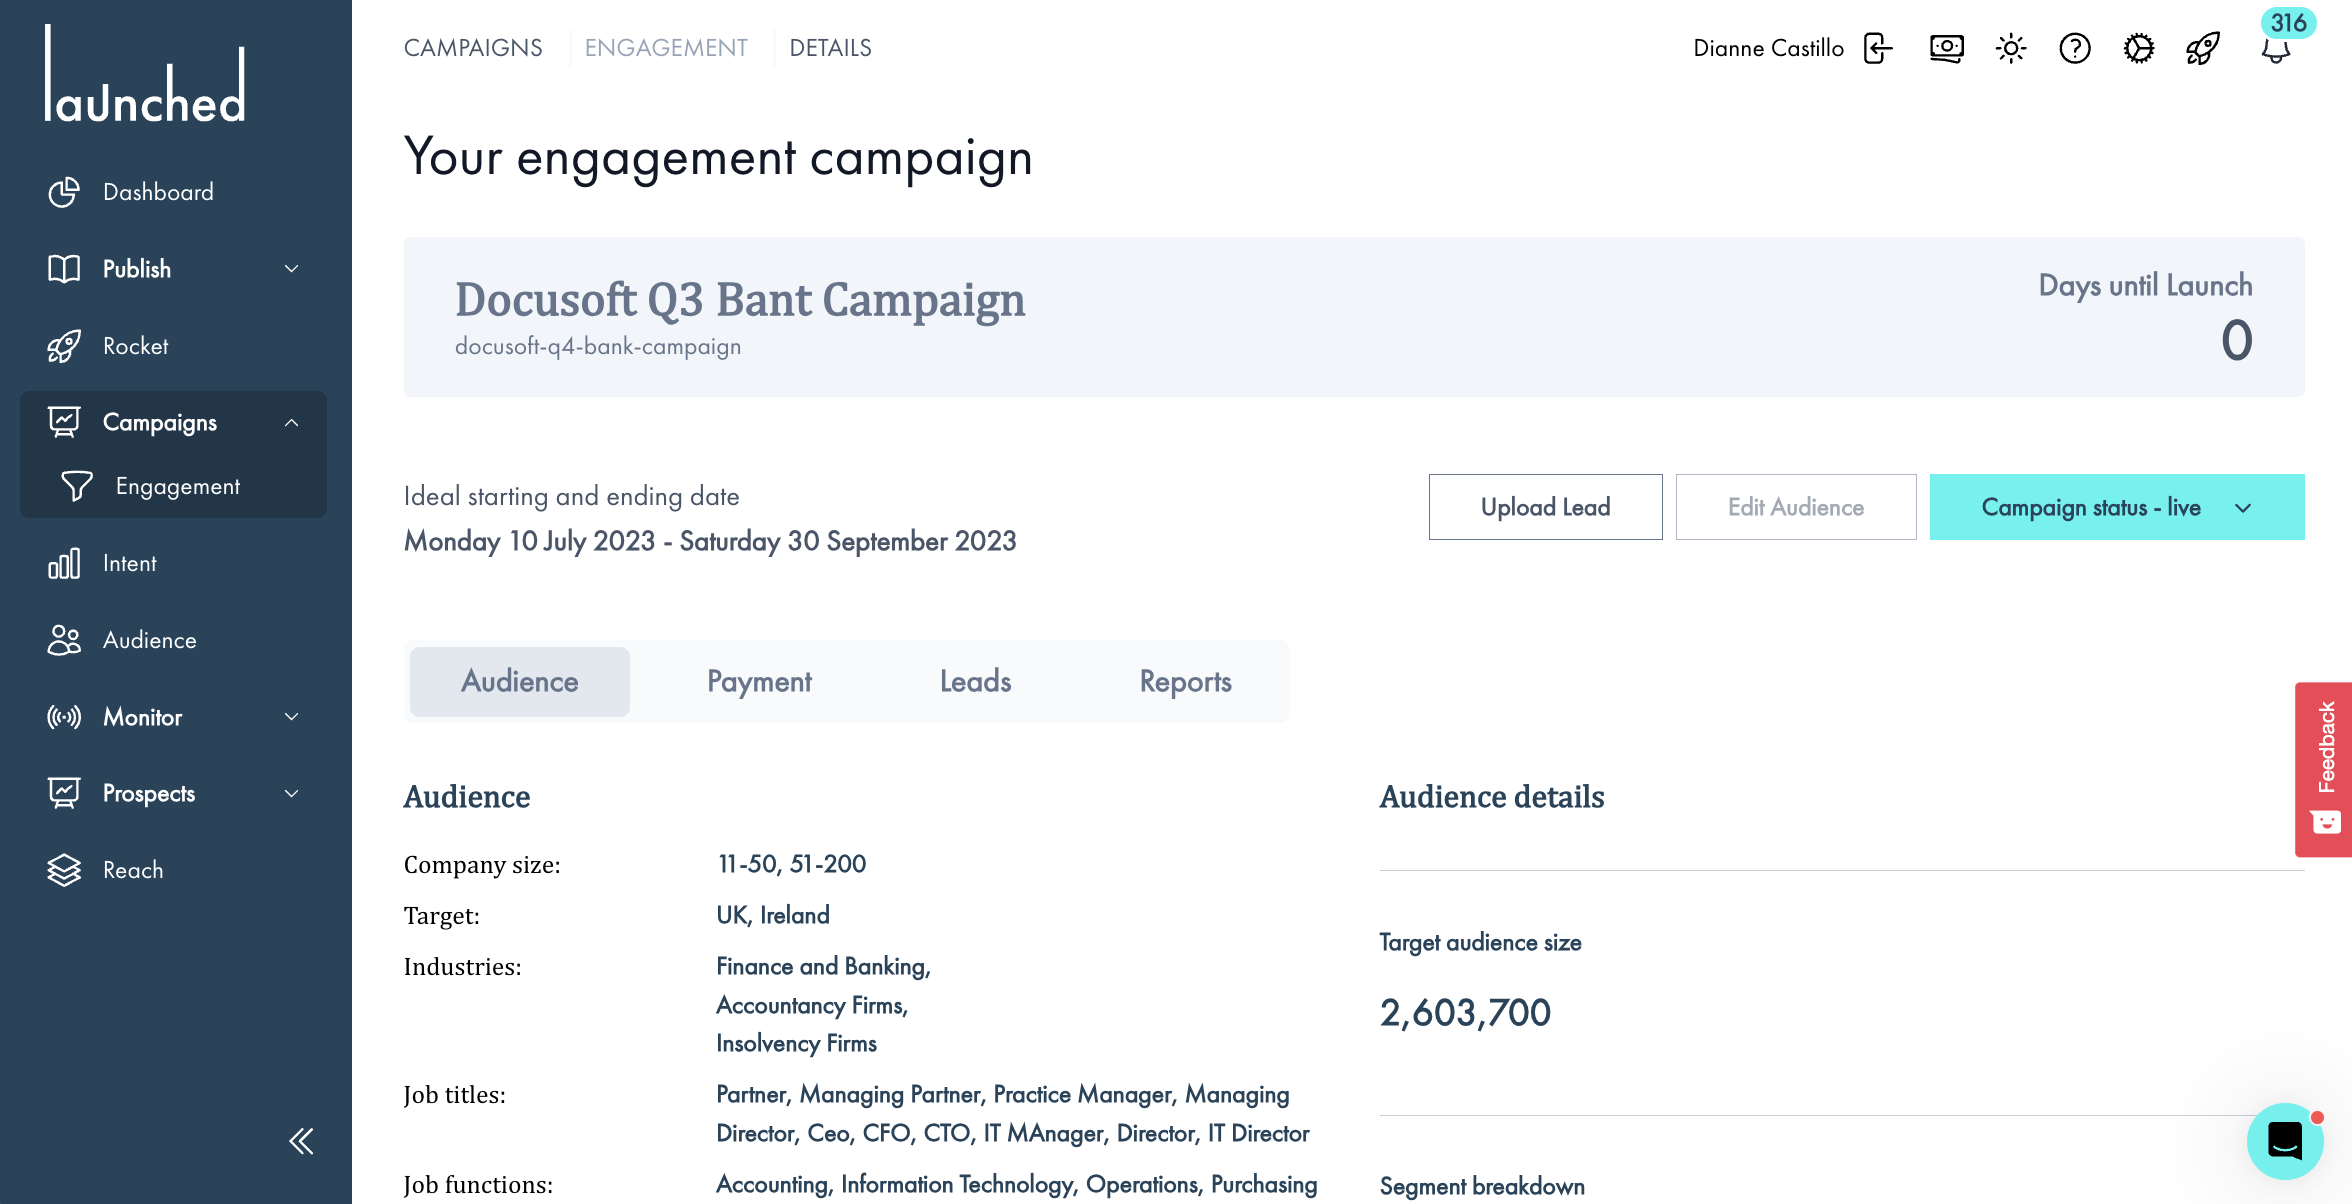
Task: Open the chat support bubble
Action: coord(2285,1141)
